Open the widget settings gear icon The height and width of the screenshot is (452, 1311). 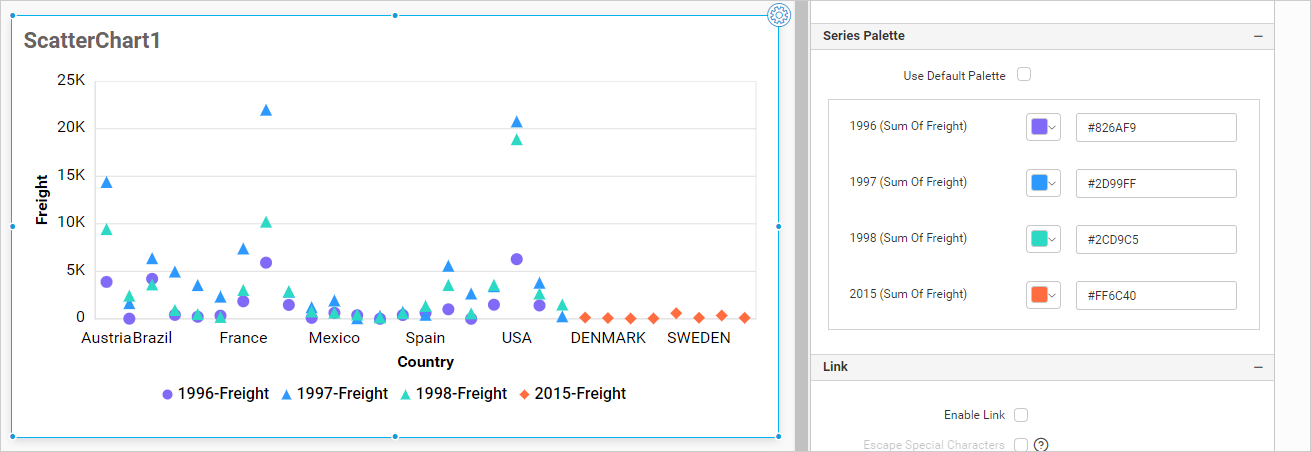pos(779,15)
